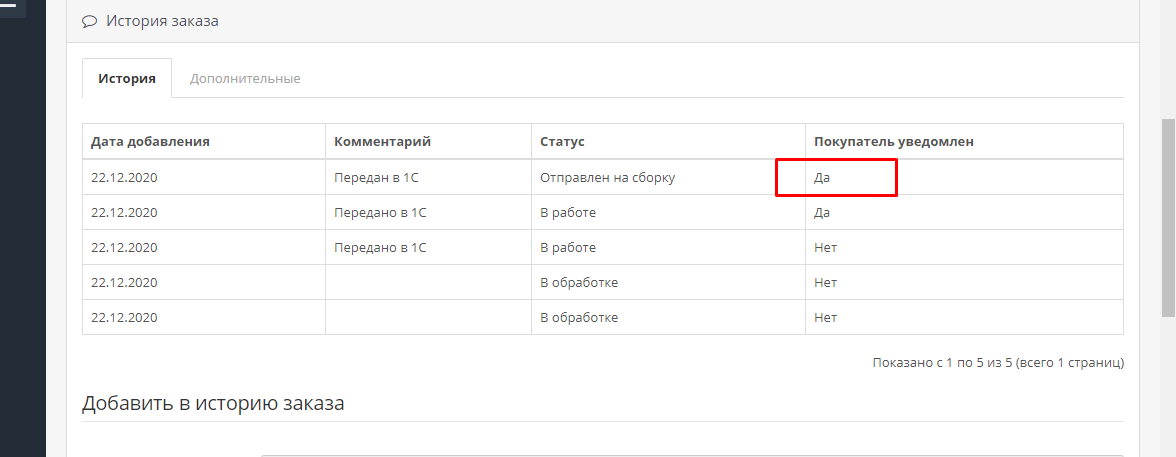Click the Показано с 1 по 5 pagination text

click(998, 362)
